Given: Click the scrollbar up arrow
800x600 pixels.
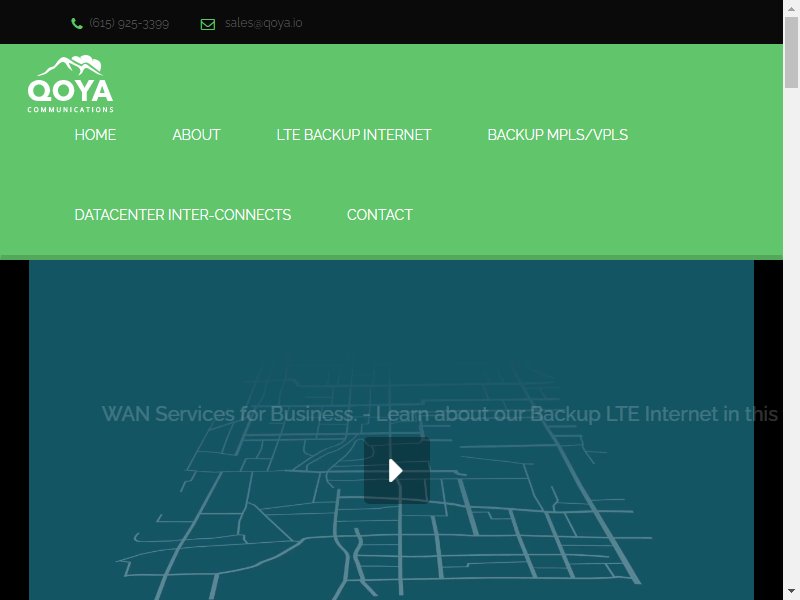Looking at the screenshot, I should pos(791,8).
